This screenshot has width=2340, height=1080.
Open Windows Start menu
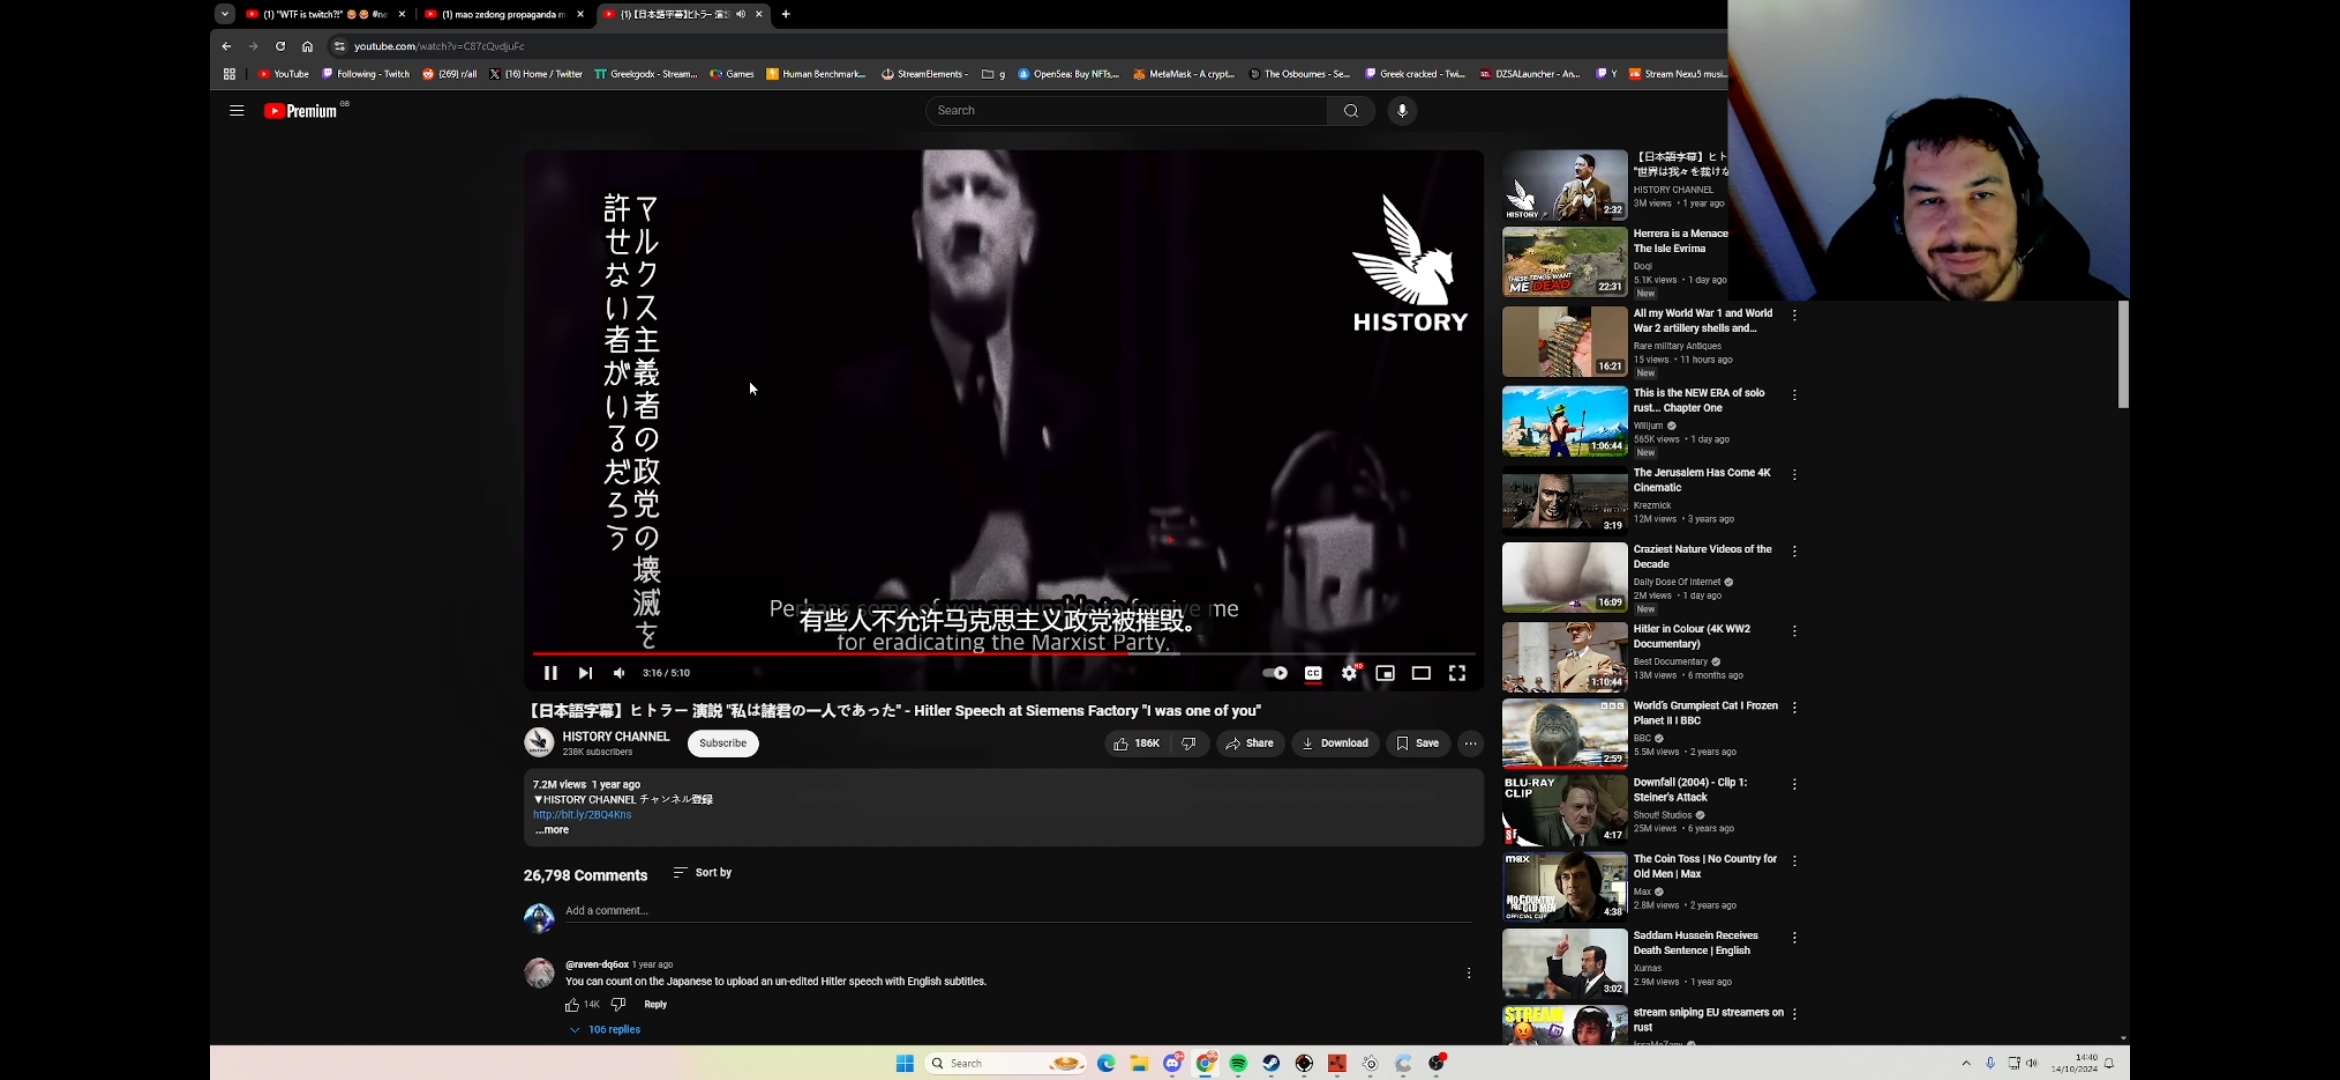pyautogui.click(x=905, y=1063)
